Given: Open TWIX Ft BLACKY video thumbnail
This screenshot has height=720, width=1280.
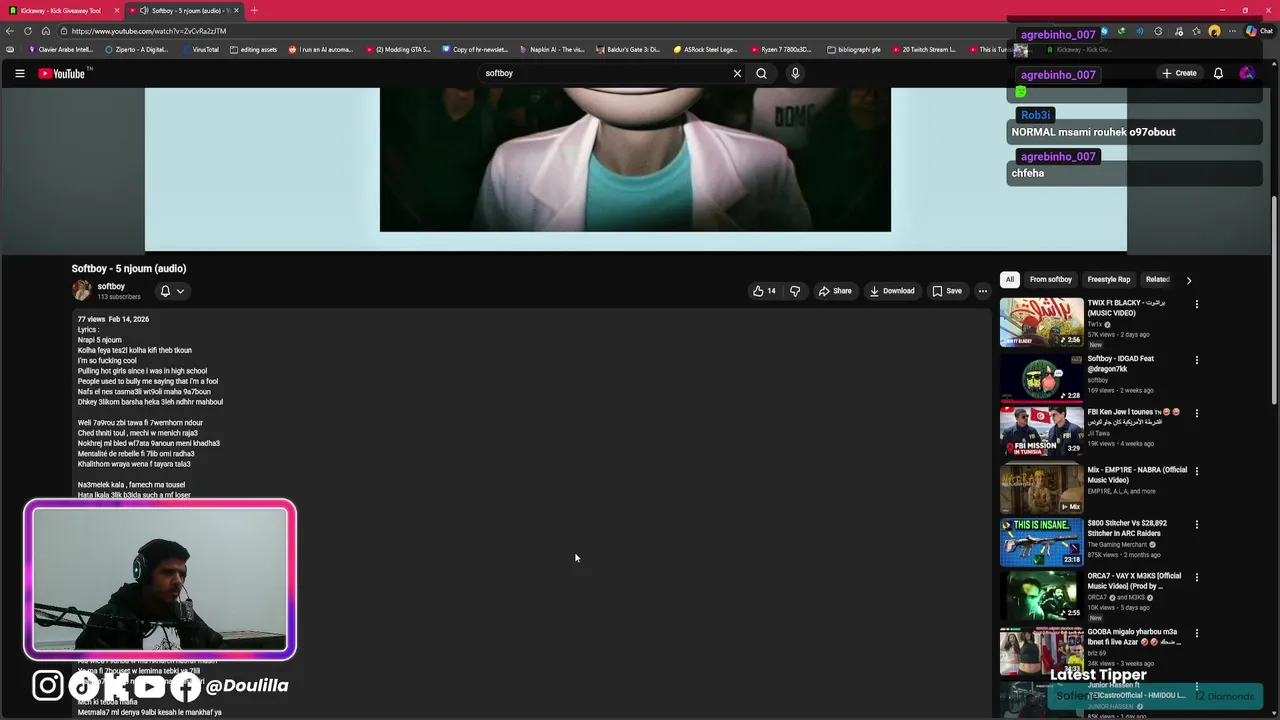Looking at the screenshot, I should point(1041,322).
